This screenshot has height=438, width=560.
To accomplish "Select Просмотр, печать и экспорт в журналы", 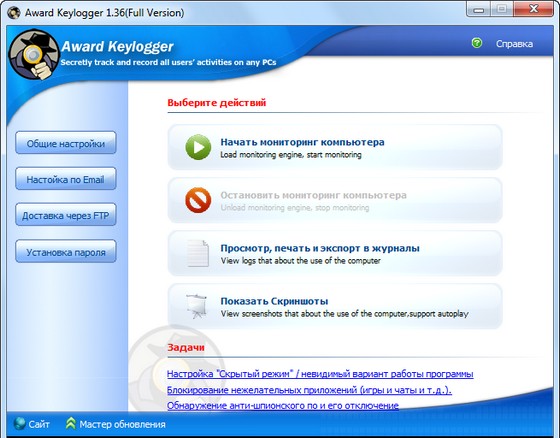I will click(335, 253).
